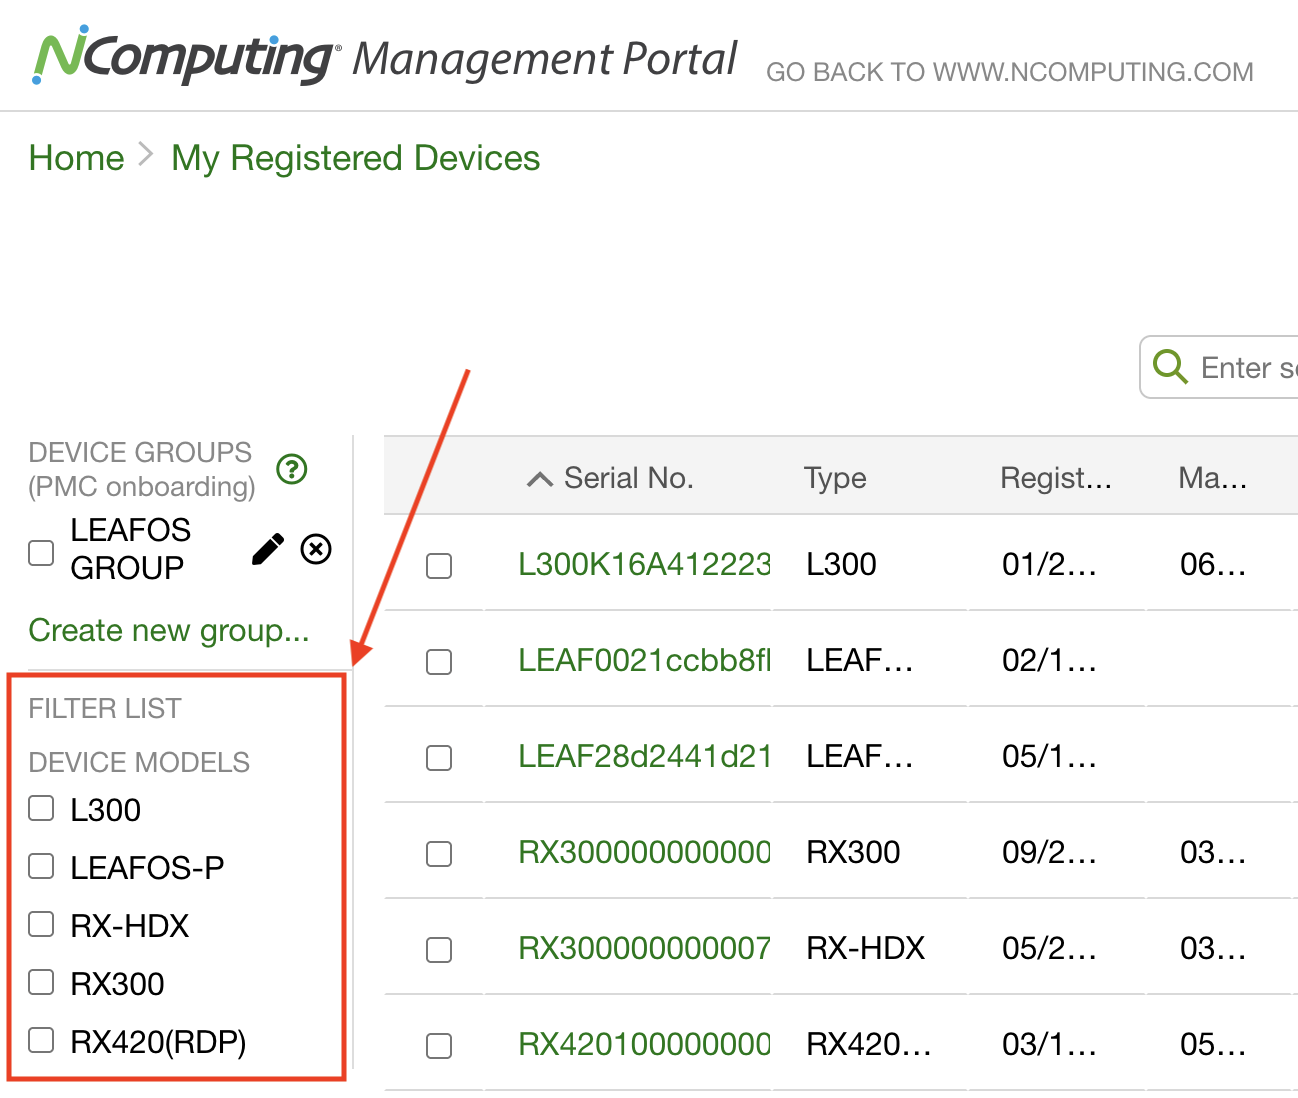
Task: Click the 05... maintenance cell
Action: point(1213,1044)
